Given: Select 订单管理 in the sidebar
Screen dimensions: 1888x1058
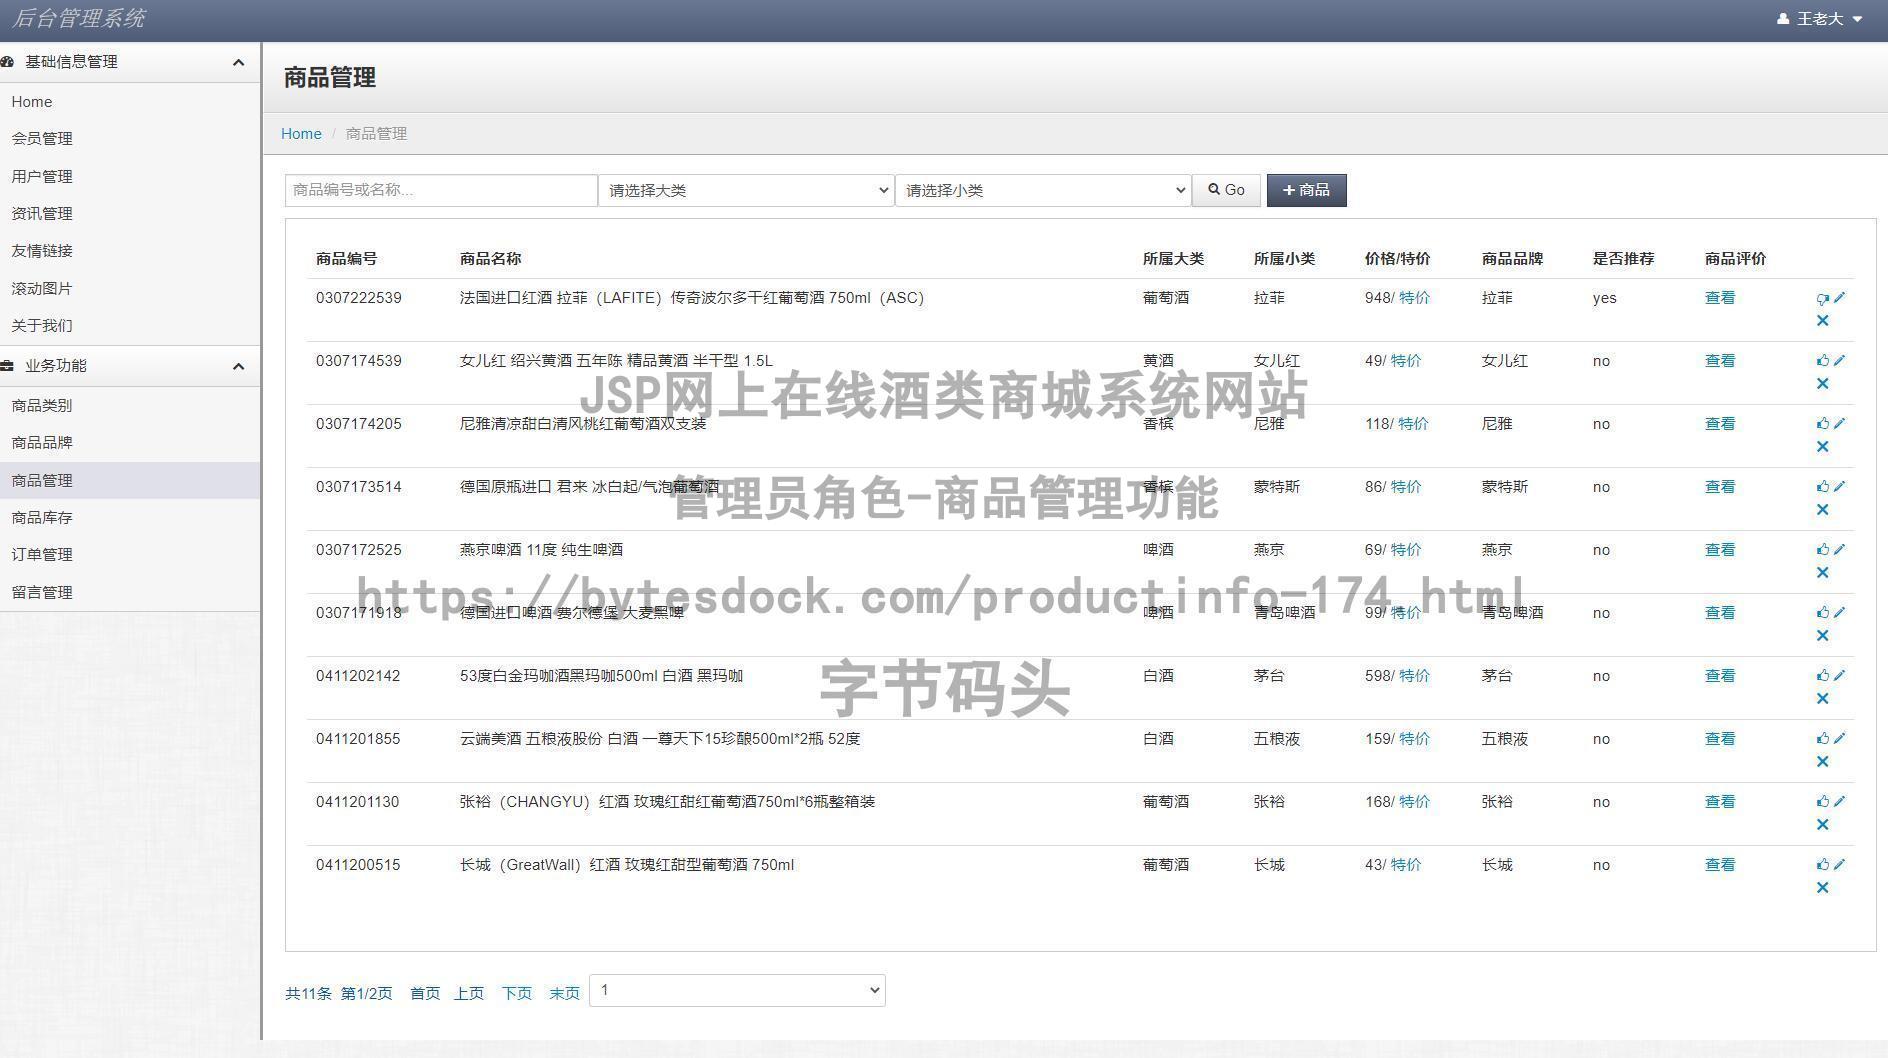Looking at the screenshot, I should (40, 554).
